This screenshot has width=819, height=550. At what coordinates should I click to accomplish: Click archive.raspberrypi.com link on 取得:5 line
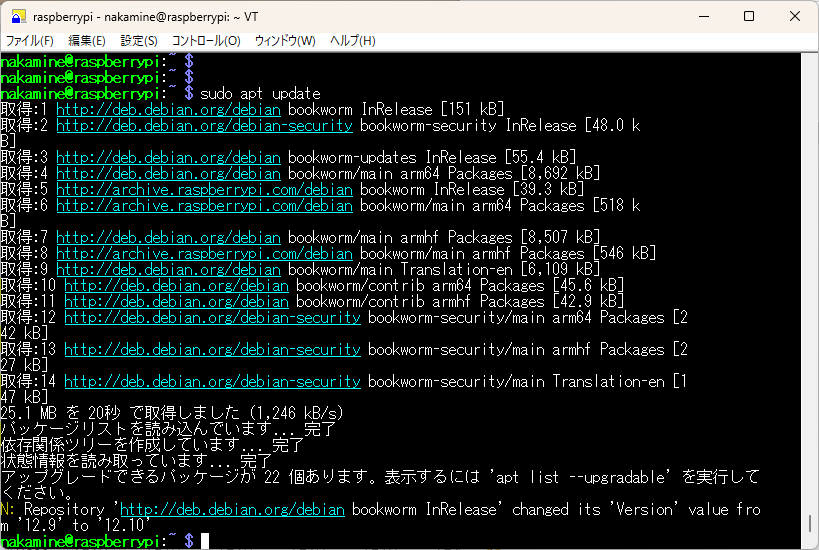204,189
